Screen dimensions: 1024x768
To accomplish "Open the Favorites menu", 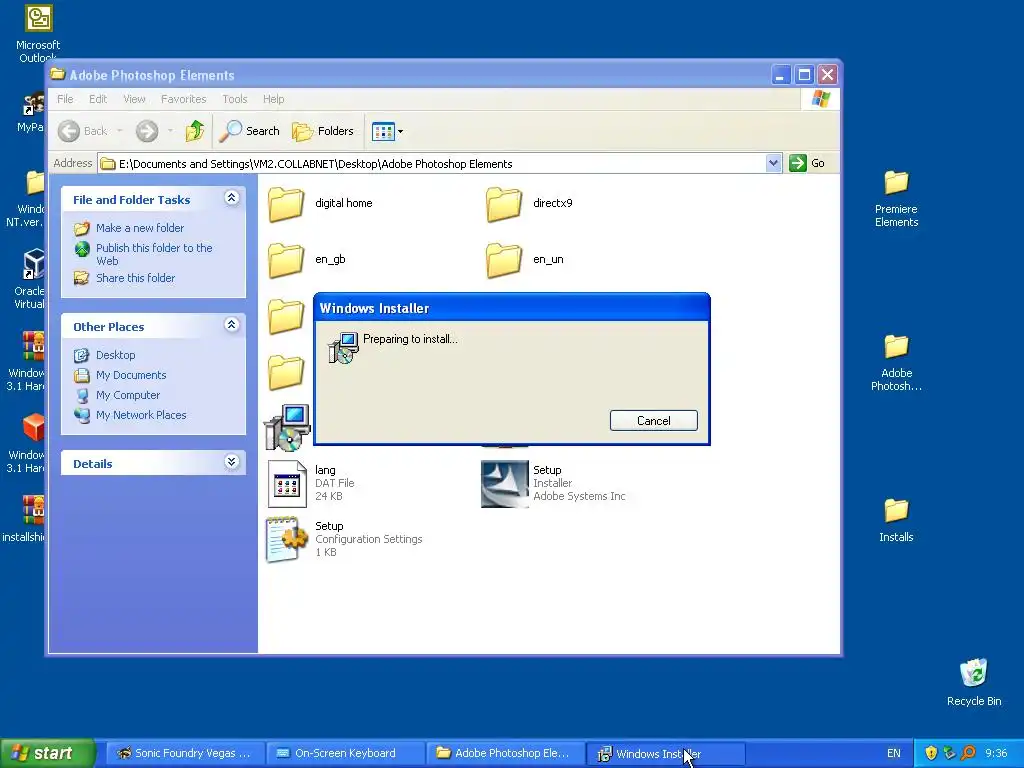I will click(184, 99).
